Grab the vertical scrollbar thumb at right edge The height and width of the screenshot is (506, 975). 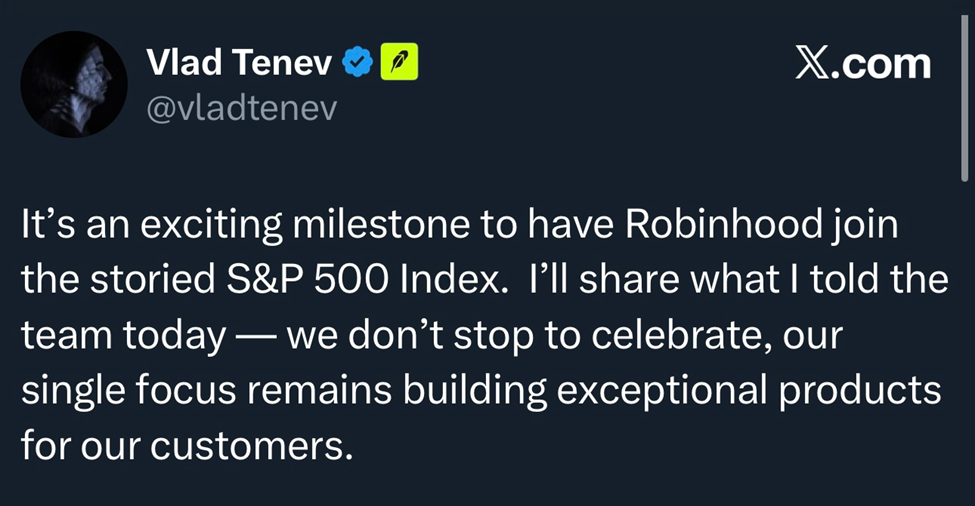(x=964, y=98)
